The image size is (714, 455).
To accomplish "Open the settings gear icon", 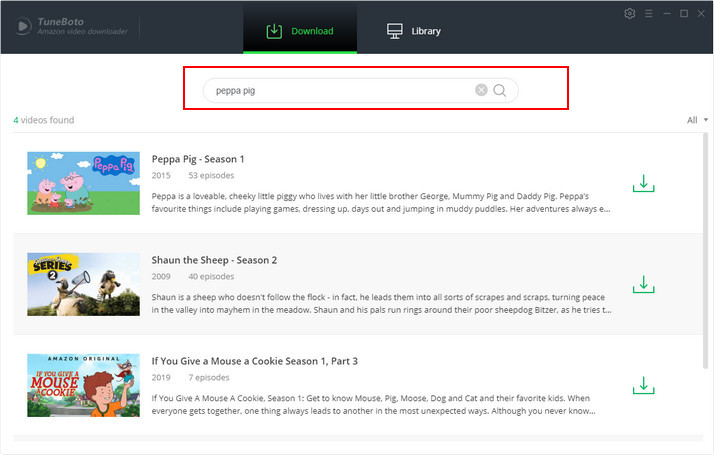I will [630, 14].
